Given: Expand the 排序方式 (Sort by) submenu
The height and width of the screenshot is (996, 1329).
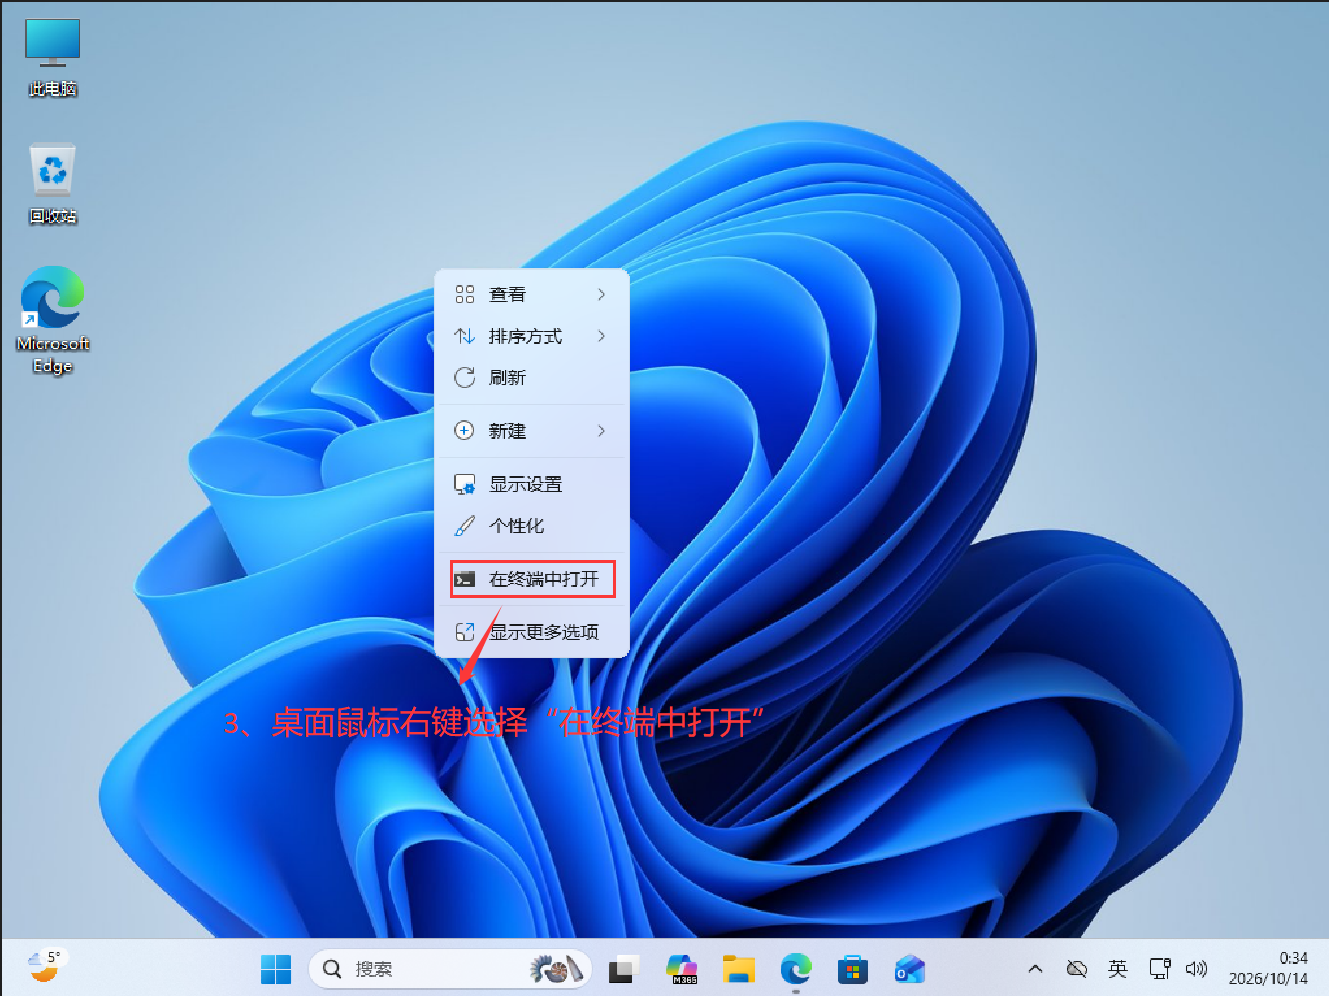Looking at the screenshot, I should coord(532,336).
